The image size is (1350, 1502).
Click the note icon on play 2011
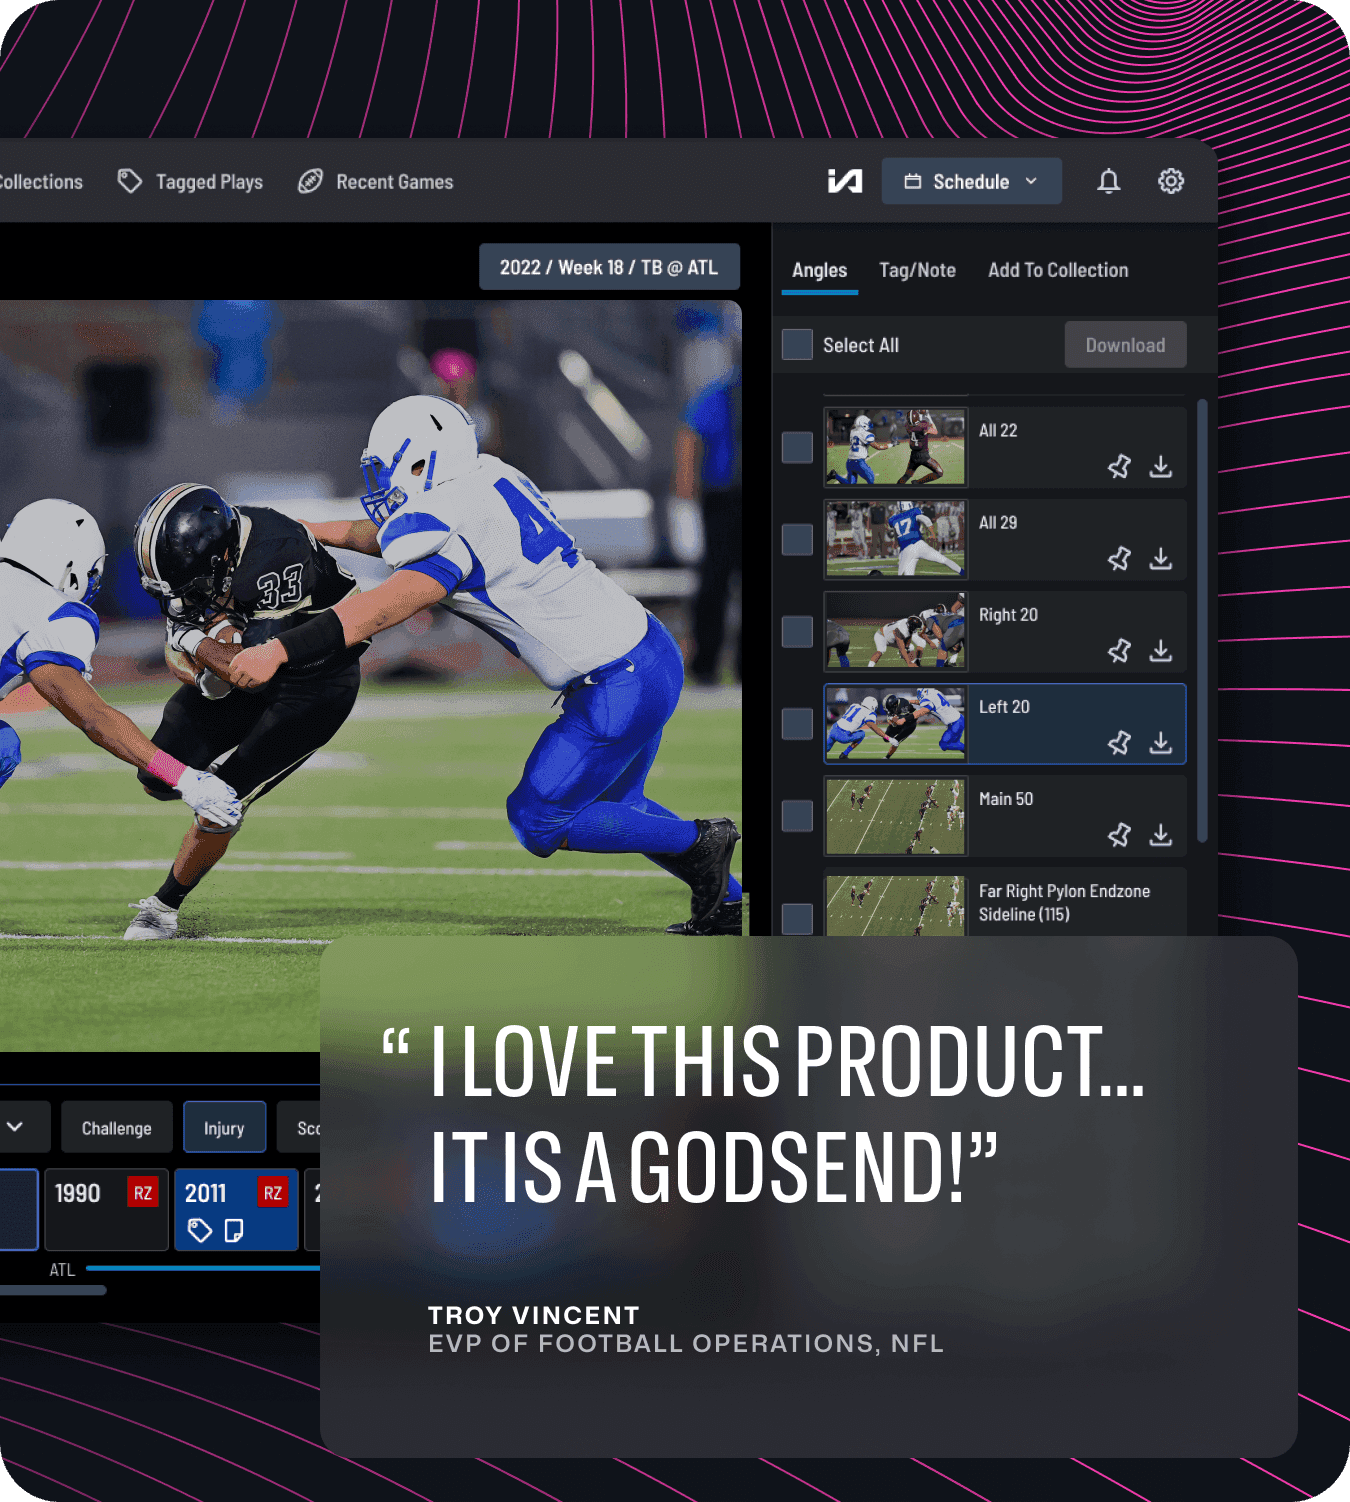click(234, 1230)
